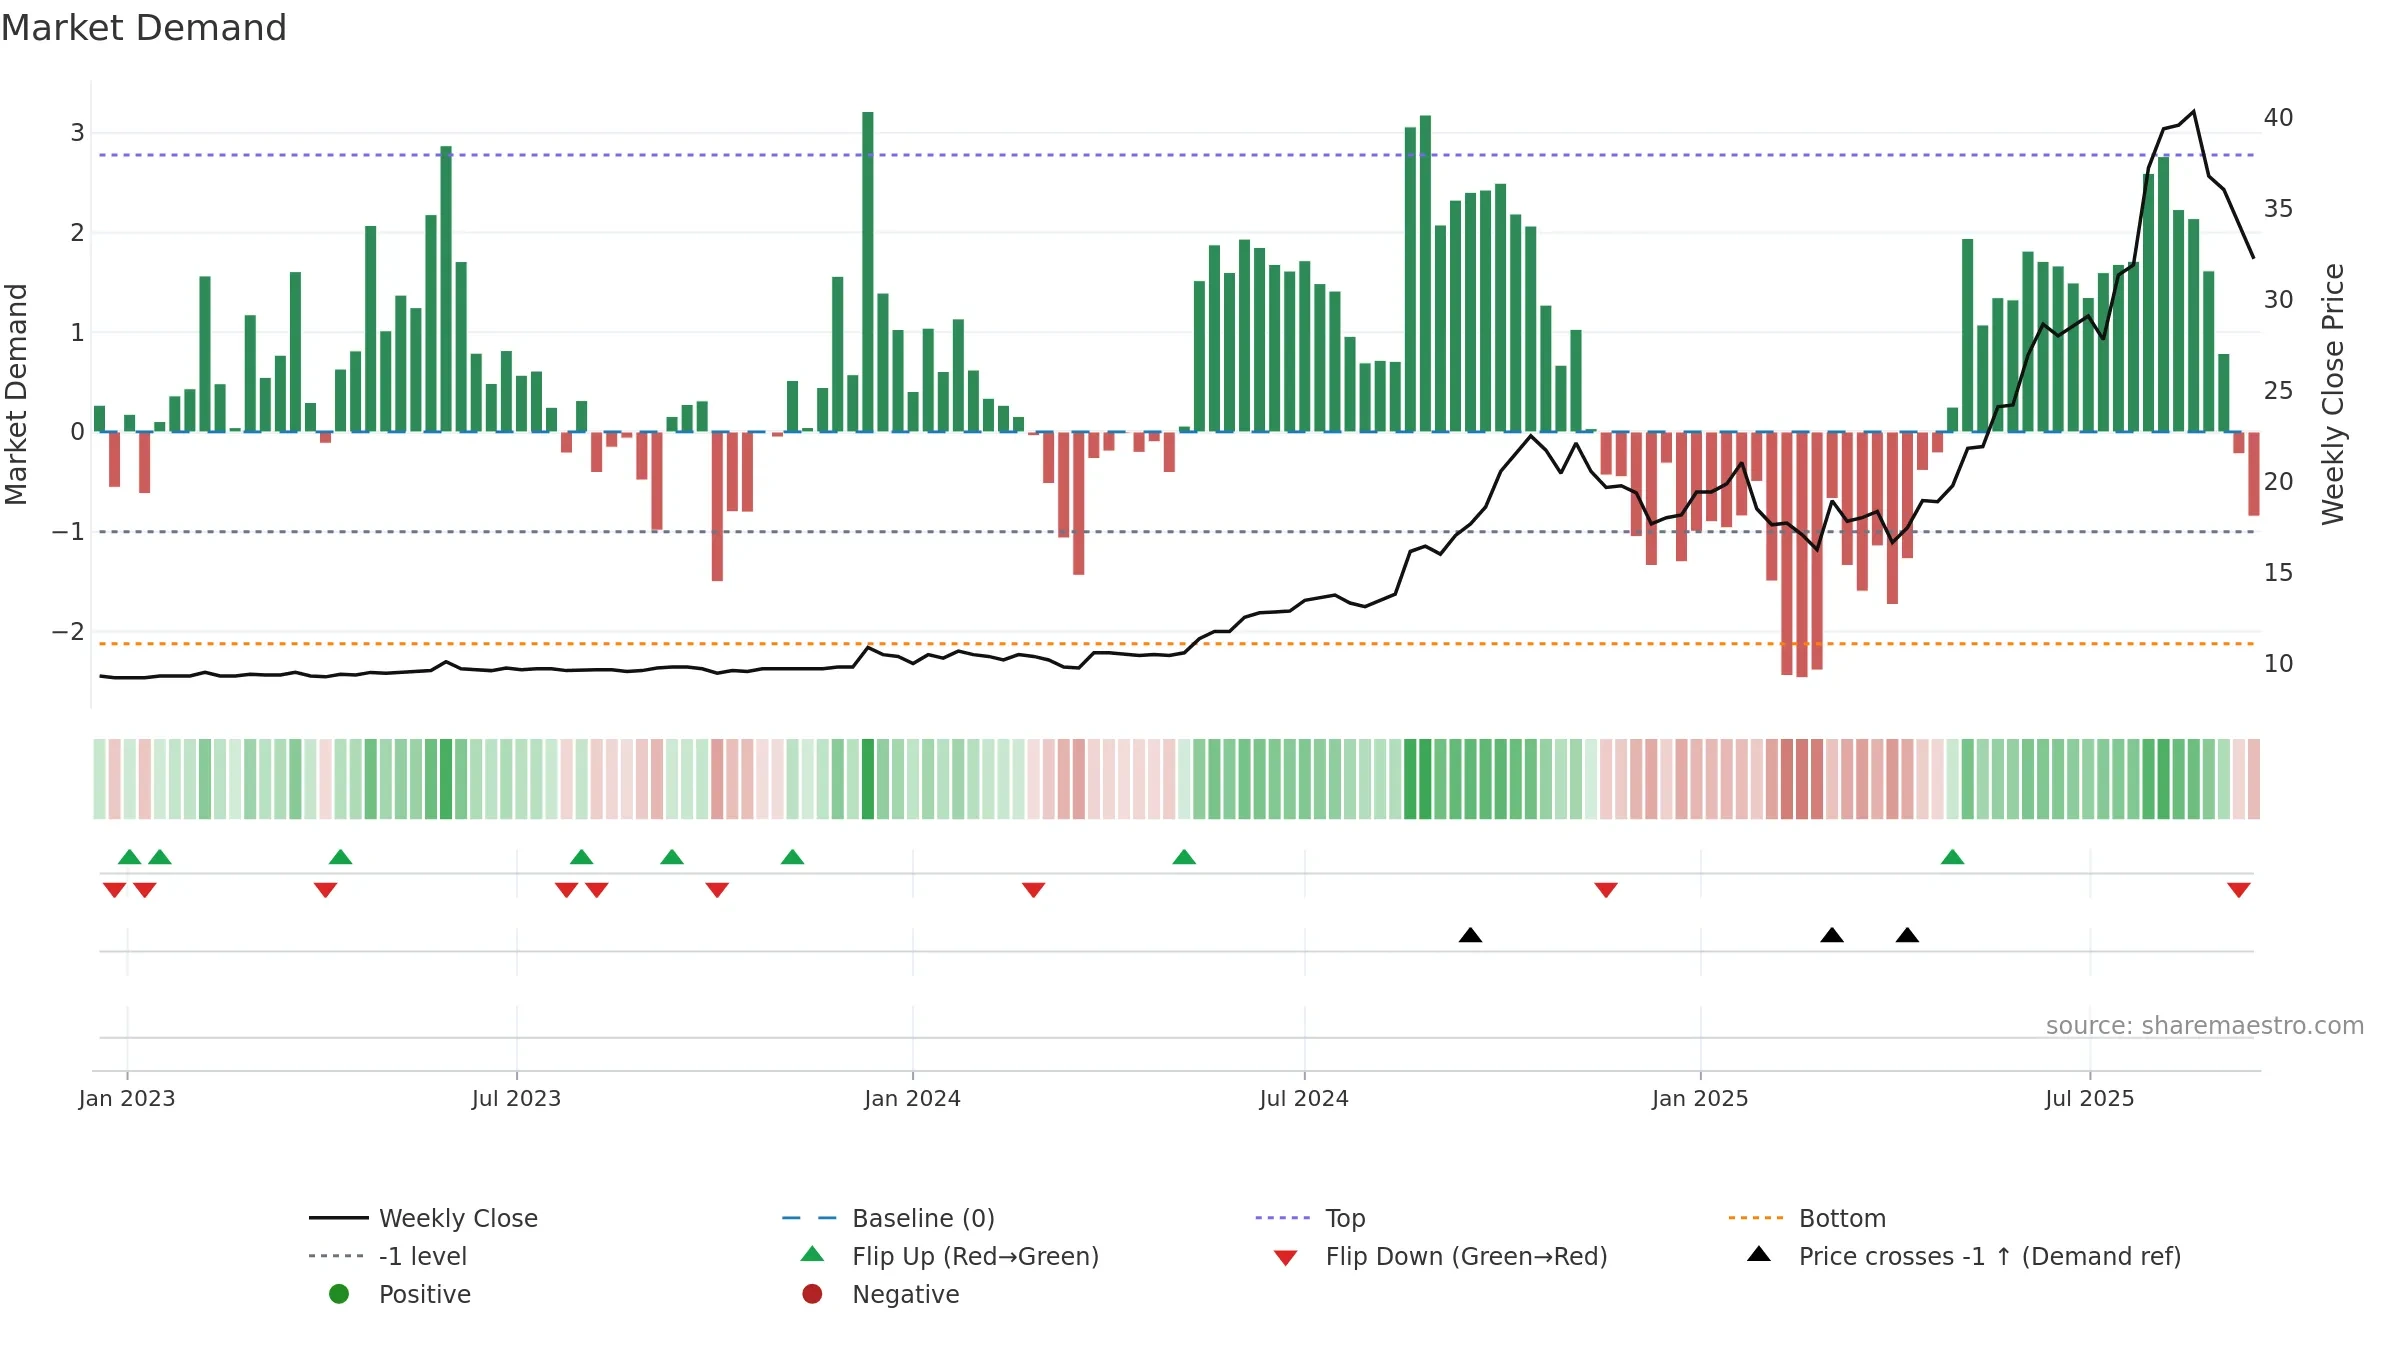Viewport: 2400px width, 1350px height.
Task: Click the red Flip Down legend triangle
Action: pyautogui.click(x=1286, y=1258)
